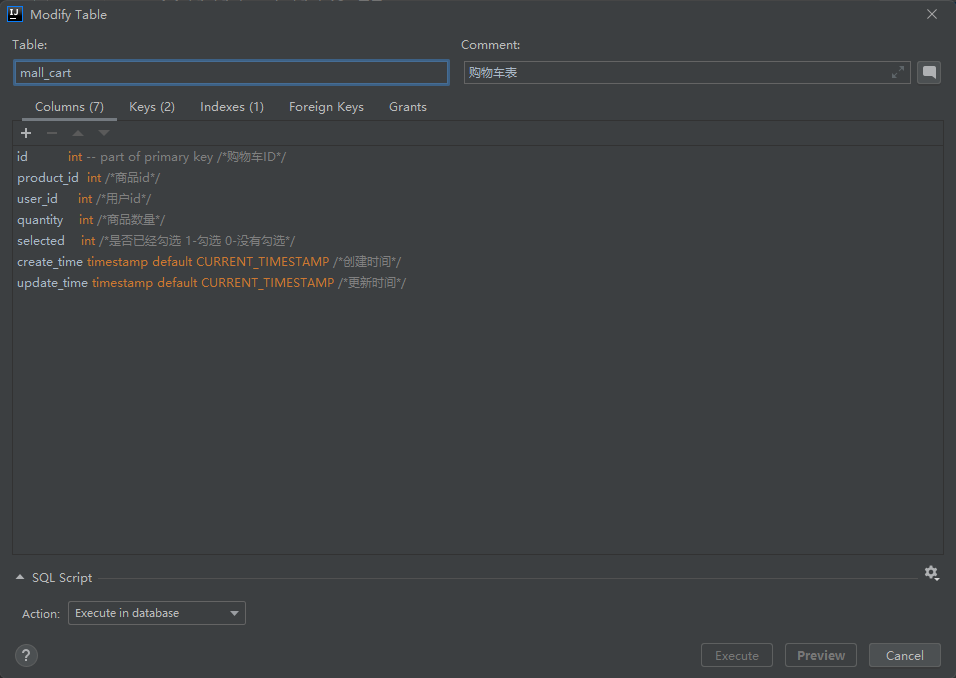Add a new column with plus icon

26,133
